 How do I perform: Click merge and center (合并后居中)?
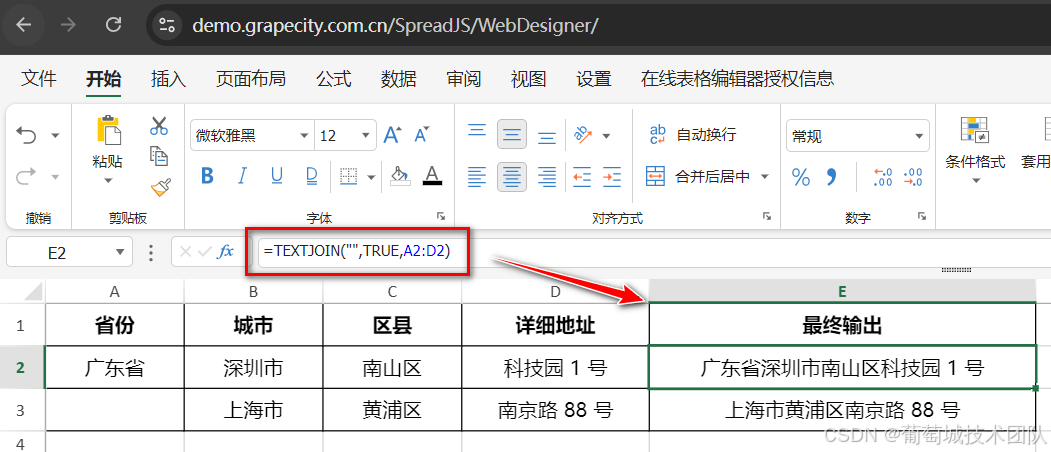tap(698, 177)
